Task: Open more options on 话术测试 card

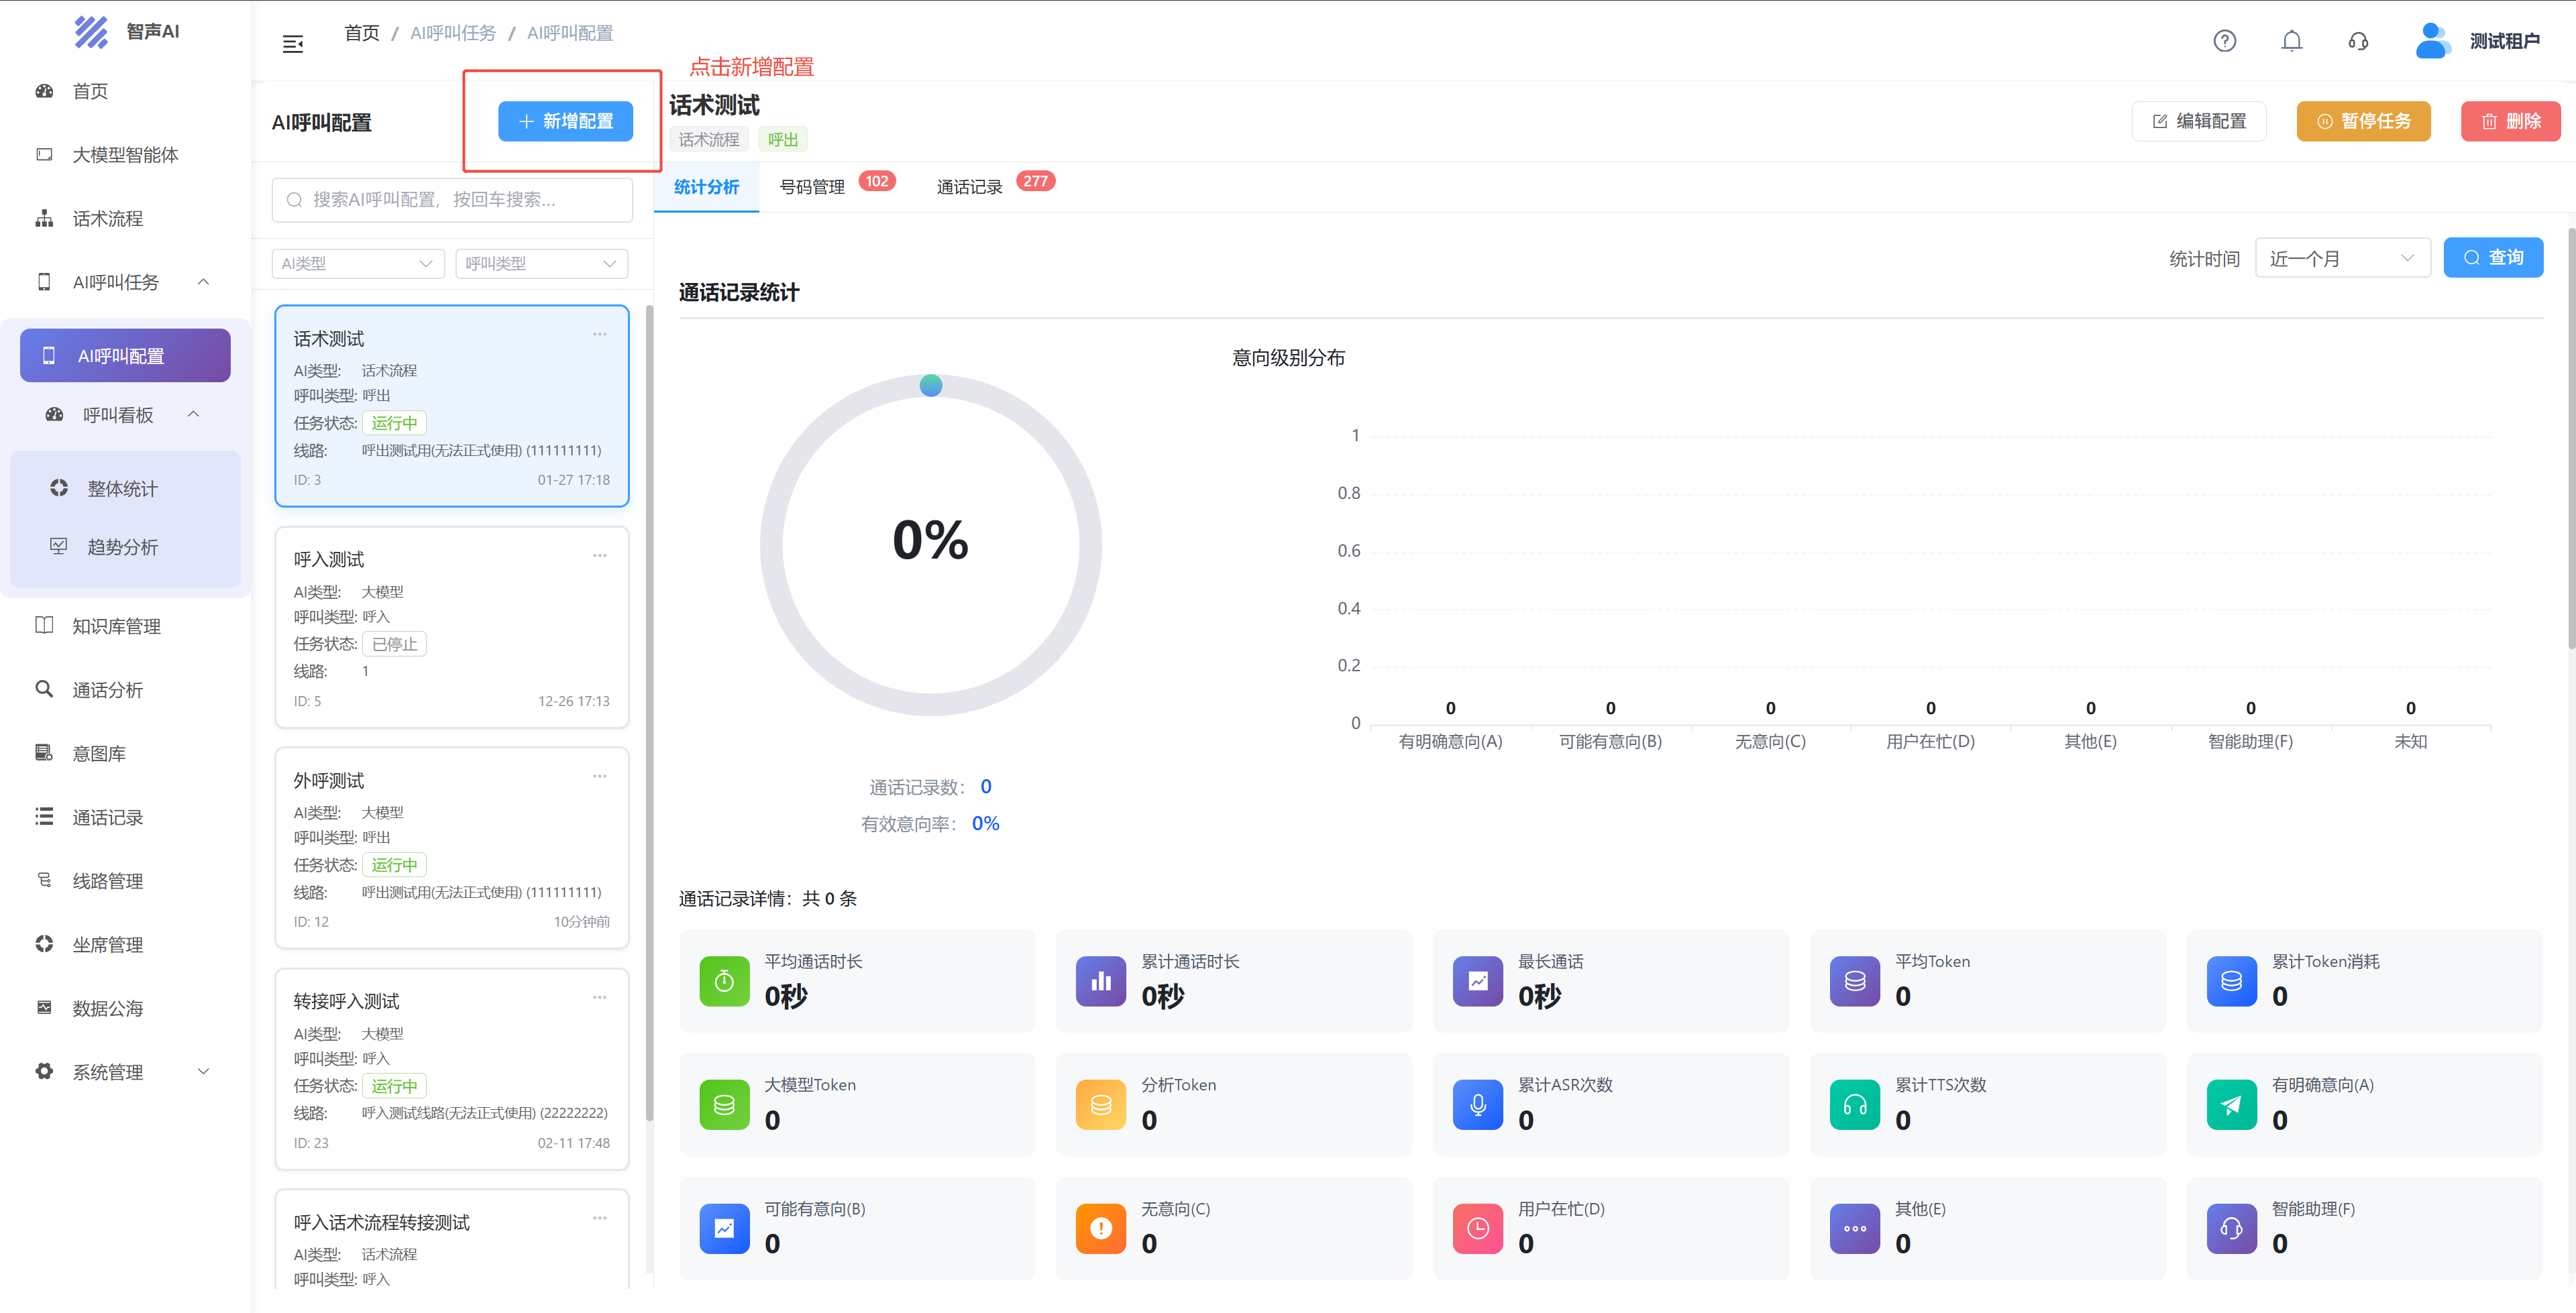Action: coord(599,334)
